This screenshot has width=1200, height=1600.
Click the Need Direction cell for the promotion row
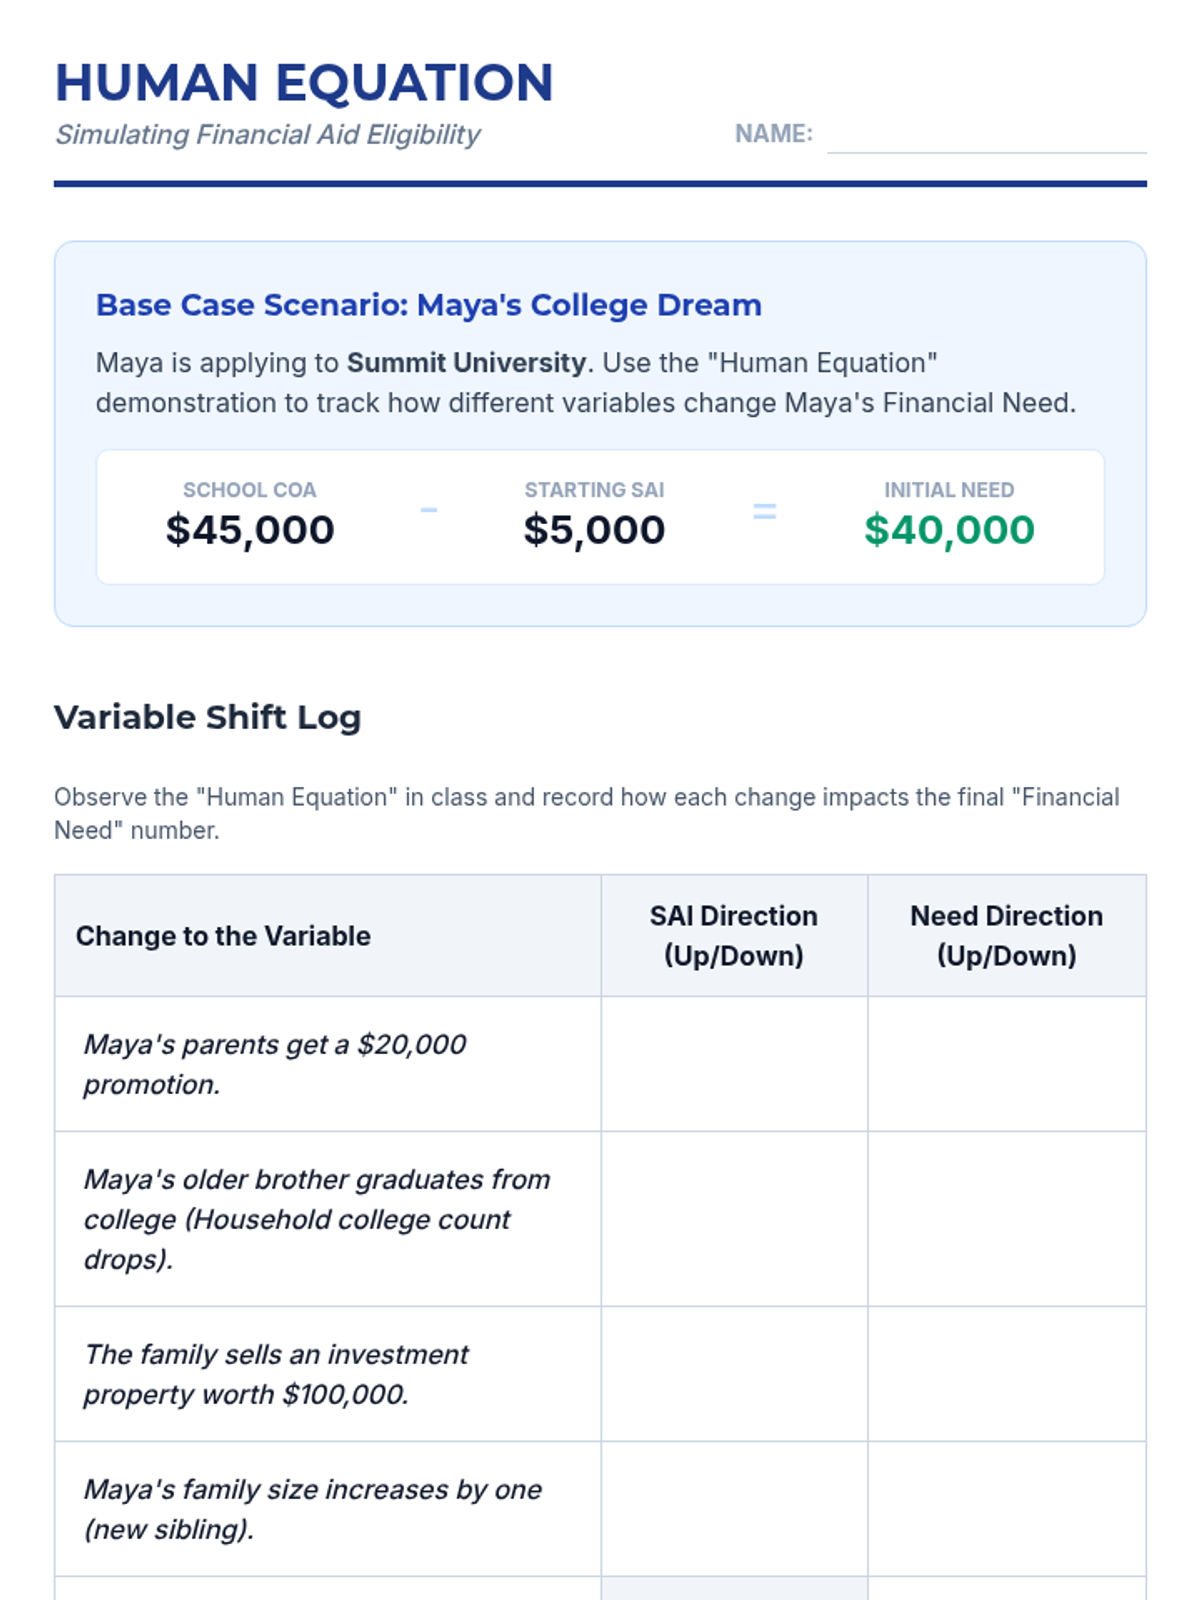(x=1006, y=1064)
